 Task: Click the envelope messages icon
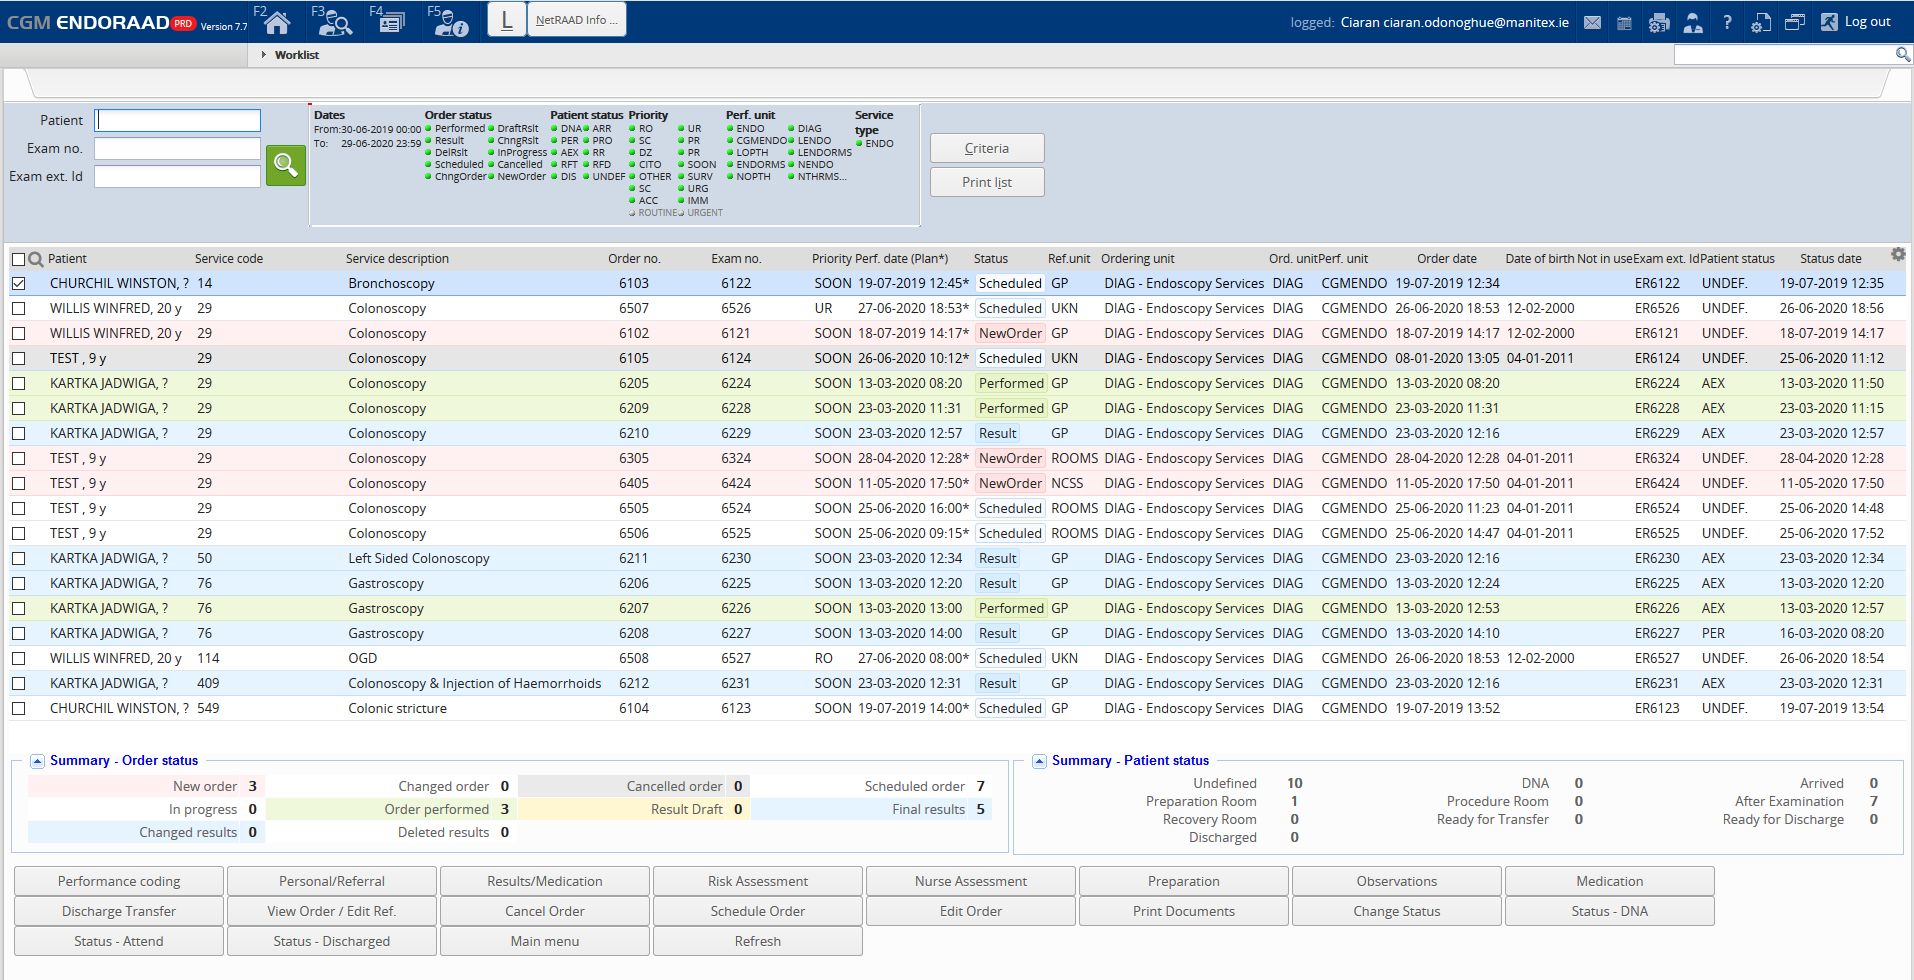[1592, 22]
